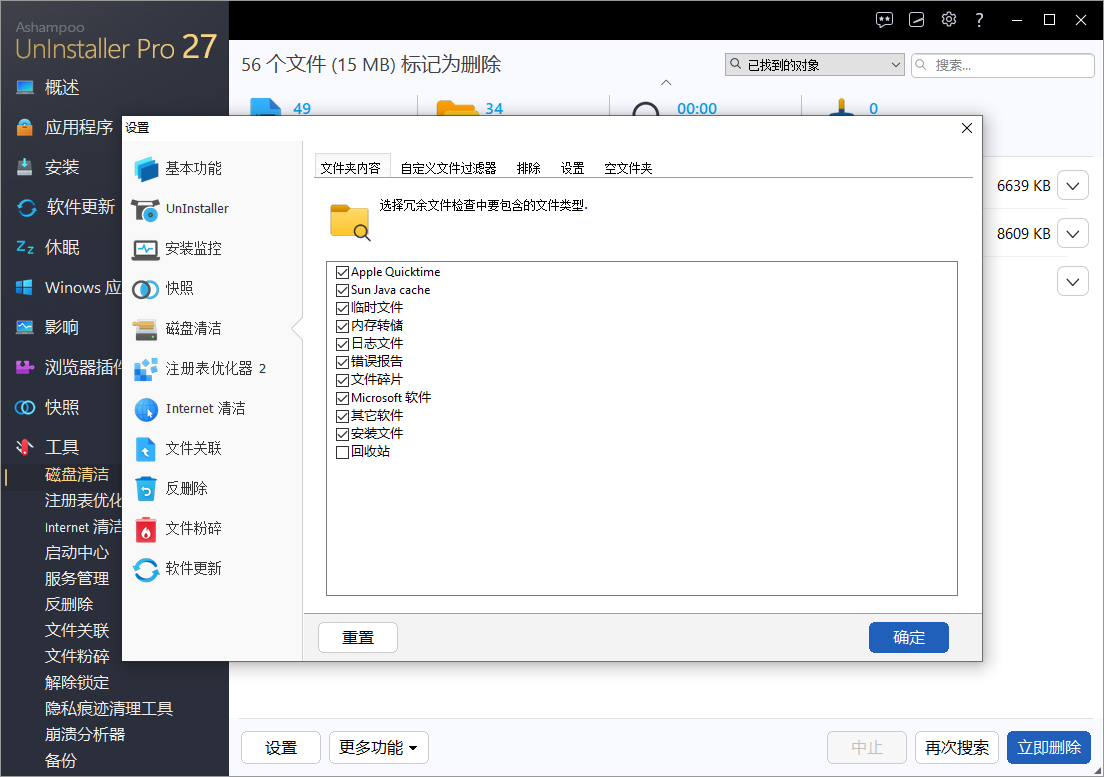Uncheck Apple Quicktime checkbox

(342, 272)
